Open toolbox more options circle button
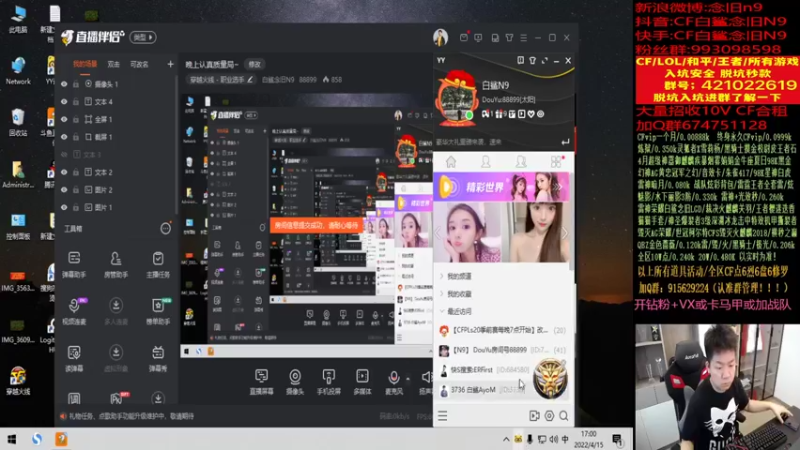This screenshot has height=450, width=800. pos(165,229)
